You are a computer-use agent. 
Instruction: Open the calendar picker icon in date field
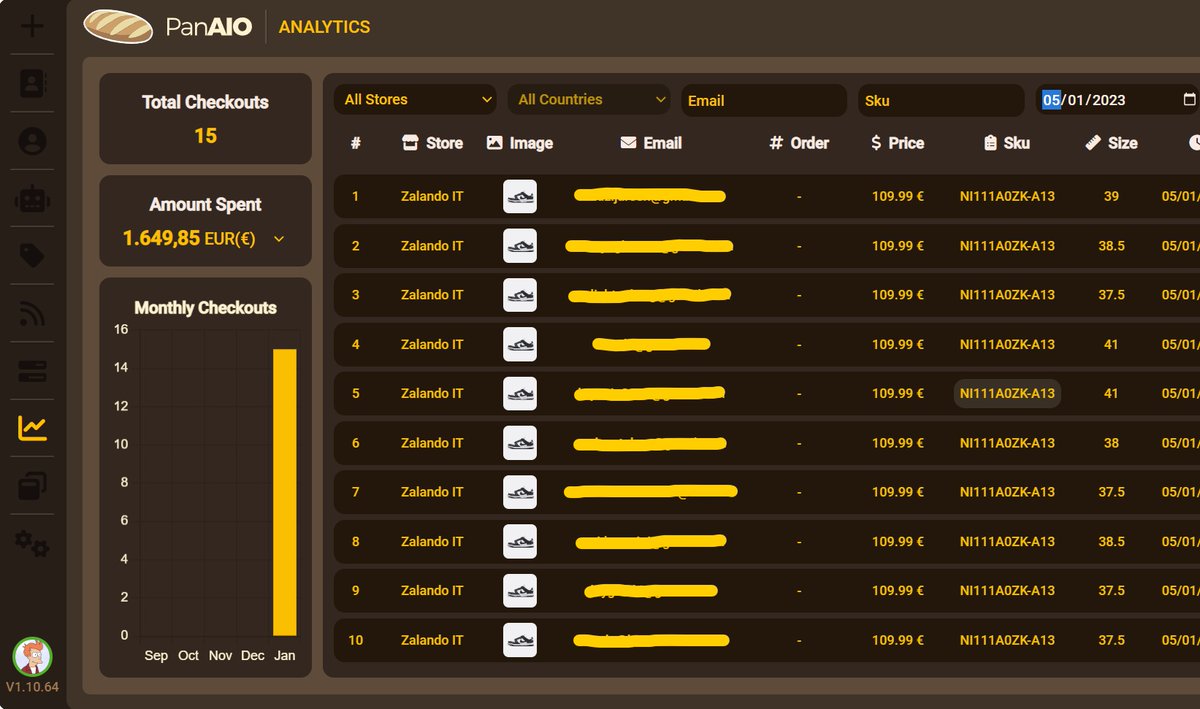click(x=1189, y=100)
